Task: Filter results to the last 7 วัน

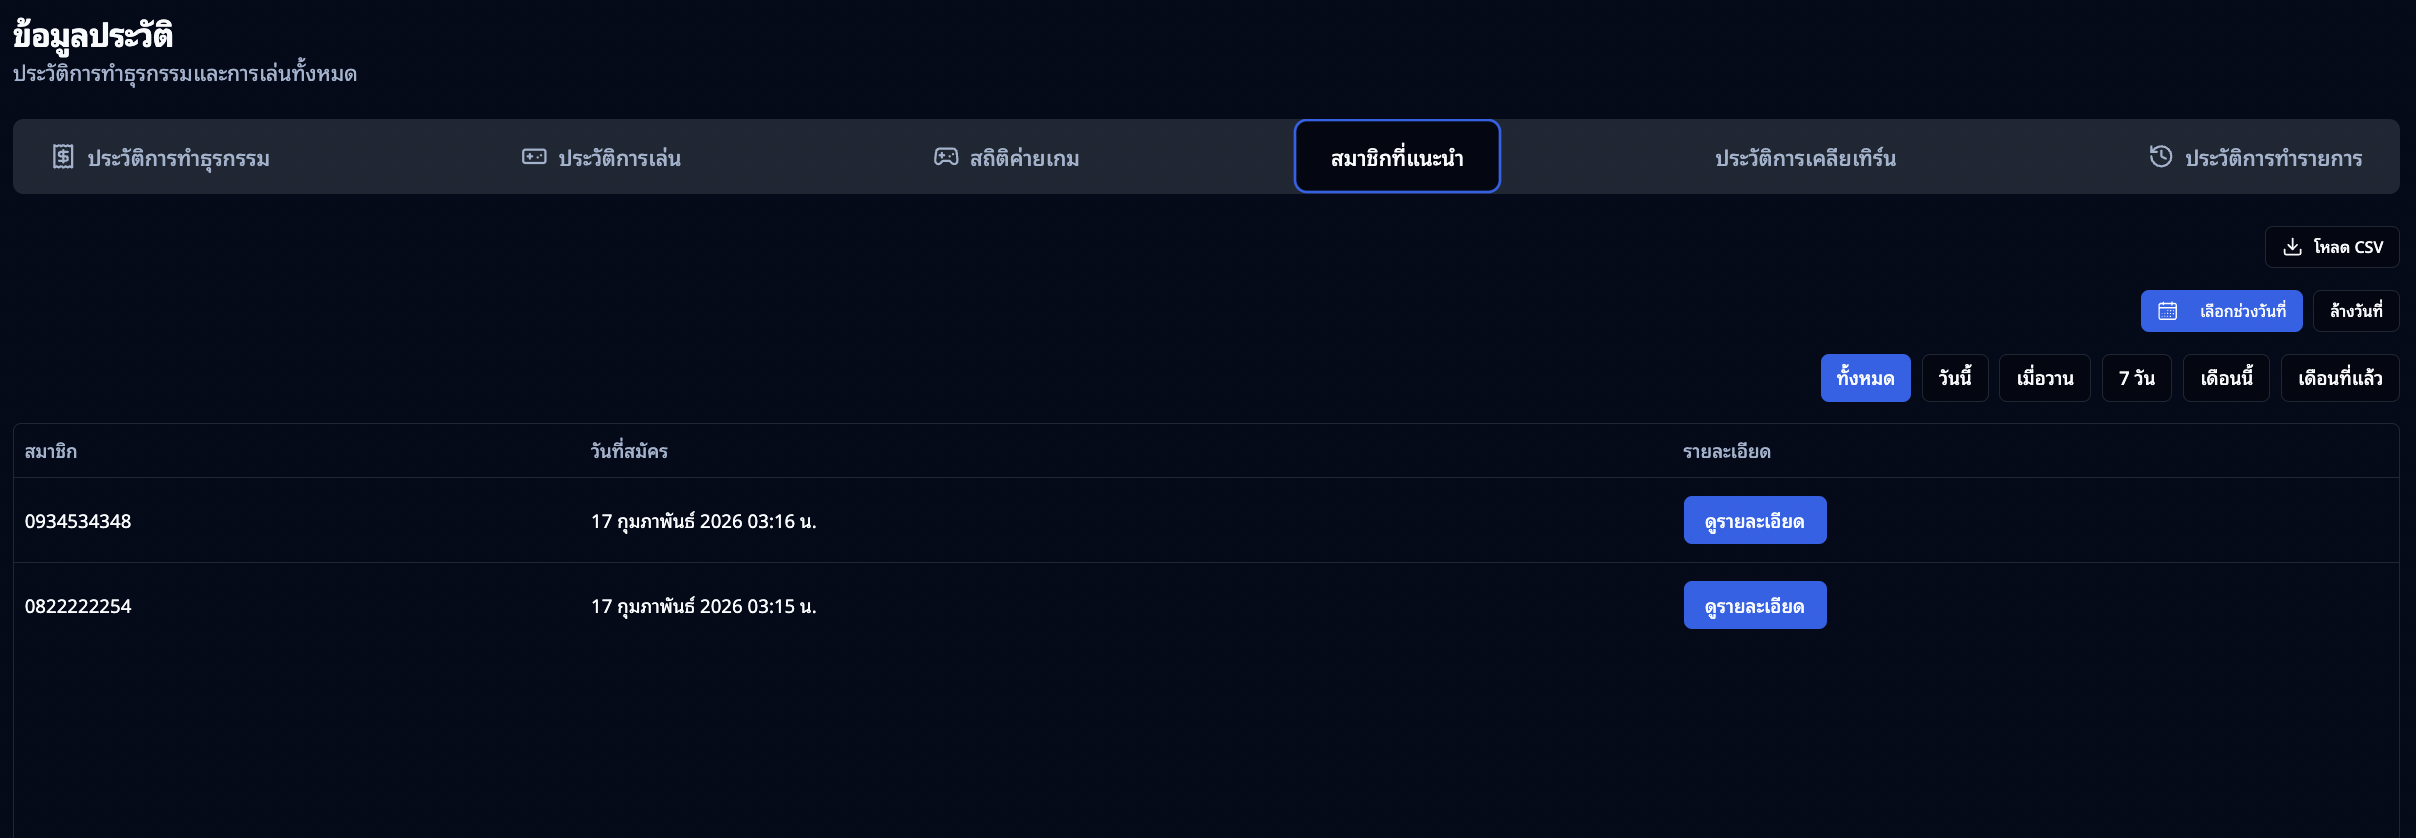Action: coord(2136,378)
